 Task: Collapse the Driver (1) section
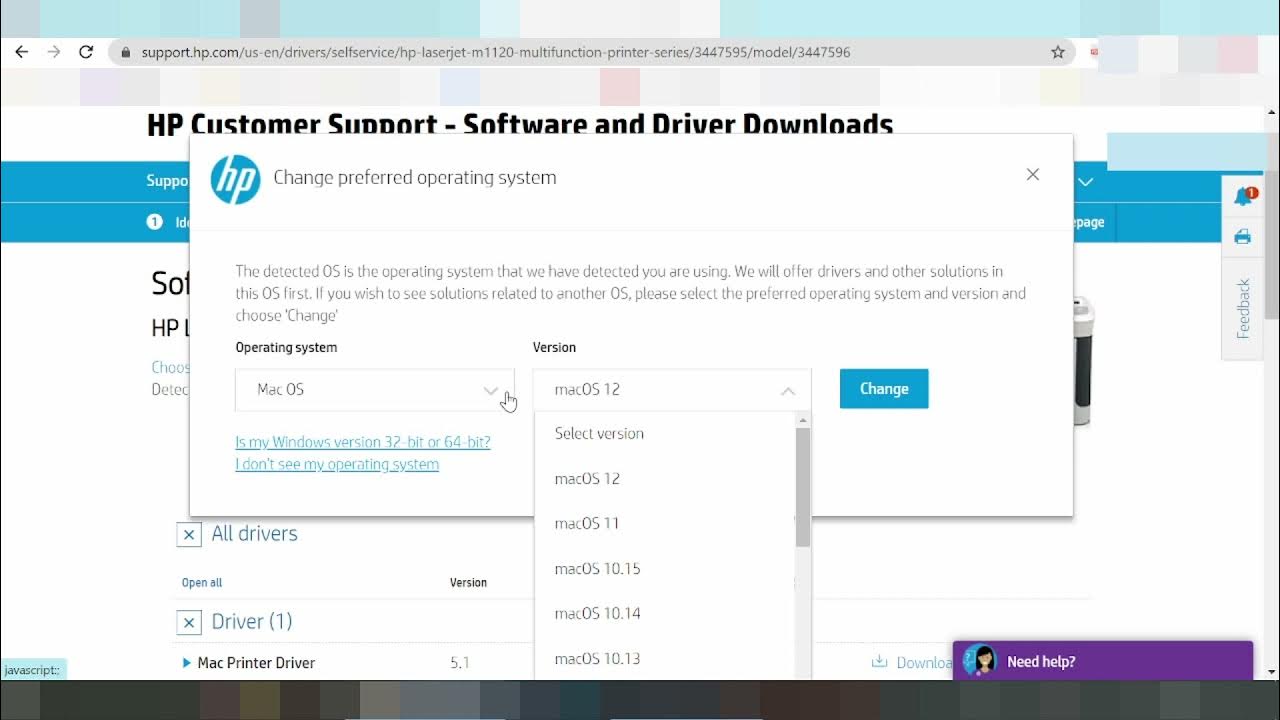click(189, 622)
